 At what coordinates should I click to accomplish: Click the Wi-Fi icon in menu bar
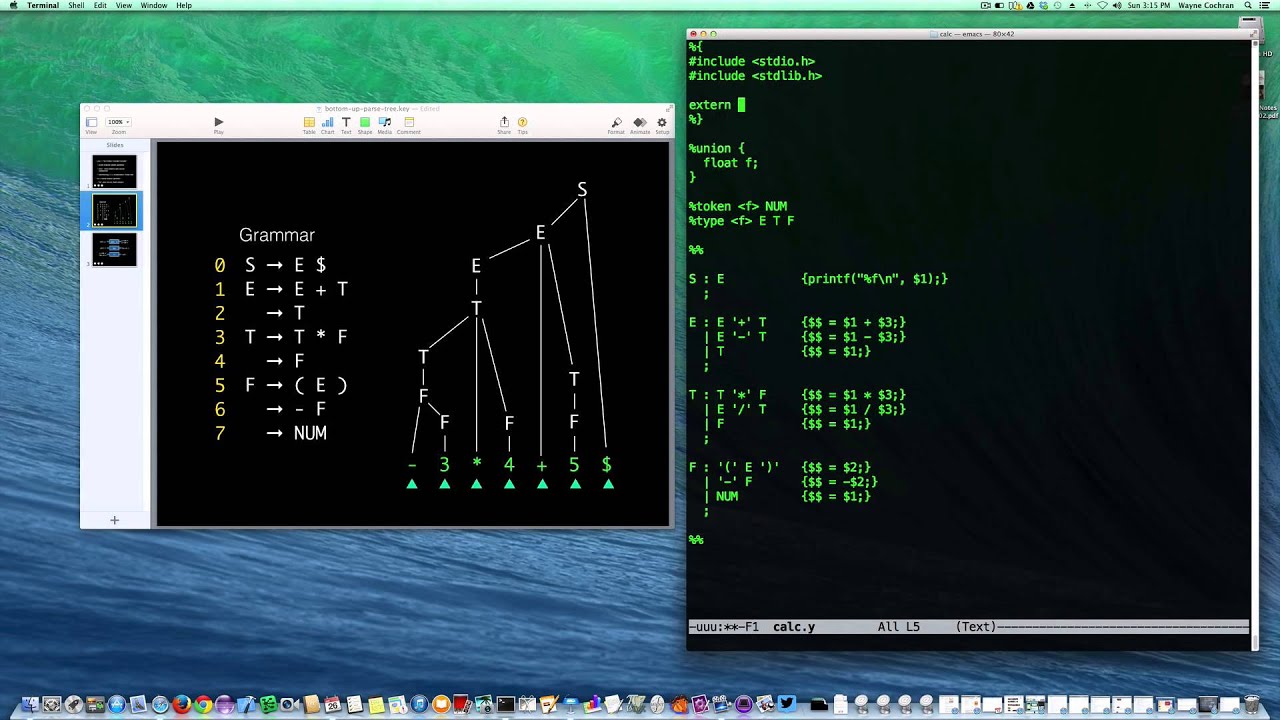[x=1103, y=6]
